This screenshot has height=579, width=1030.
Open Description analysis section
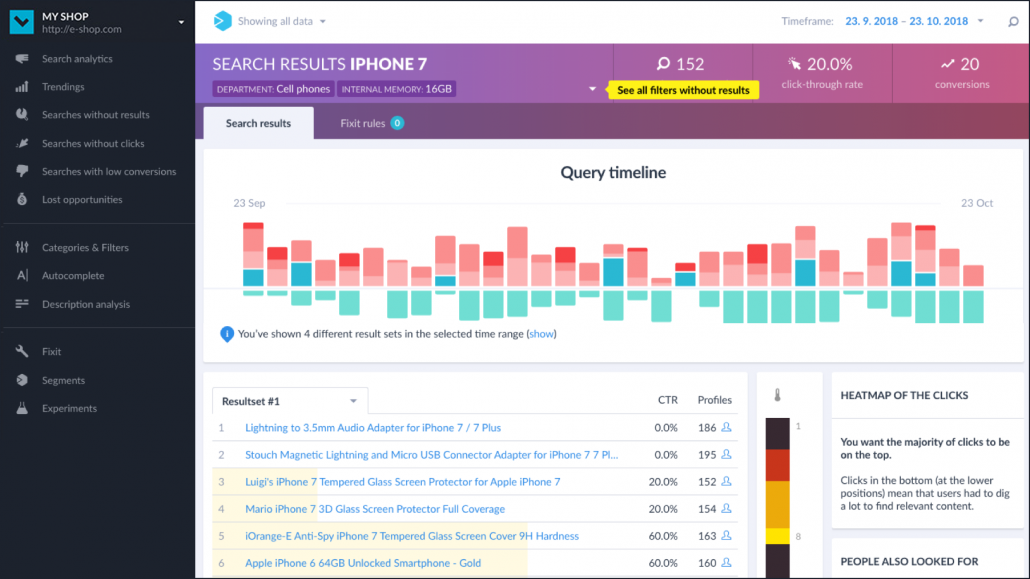pos(86,304)
